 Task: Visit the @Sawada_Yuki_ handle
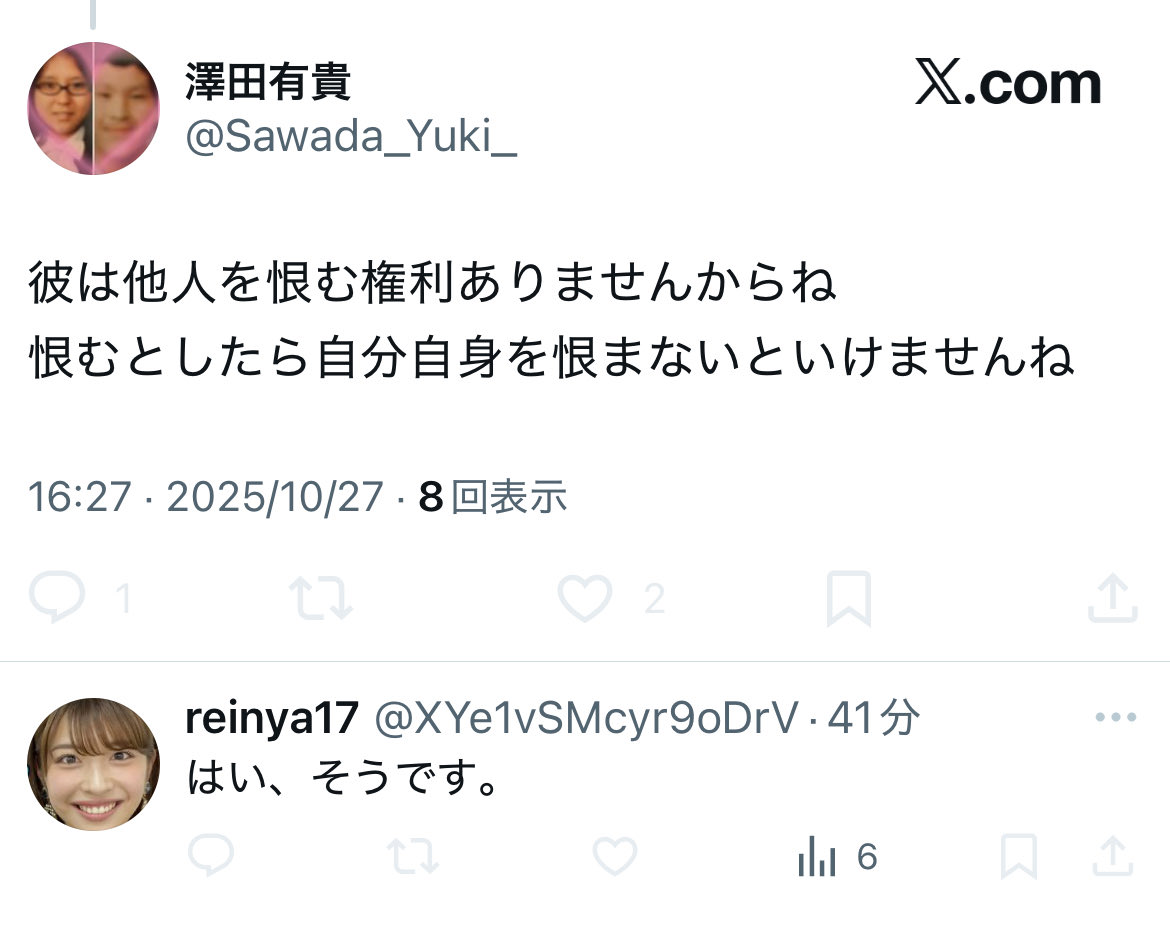coord(351,137)
